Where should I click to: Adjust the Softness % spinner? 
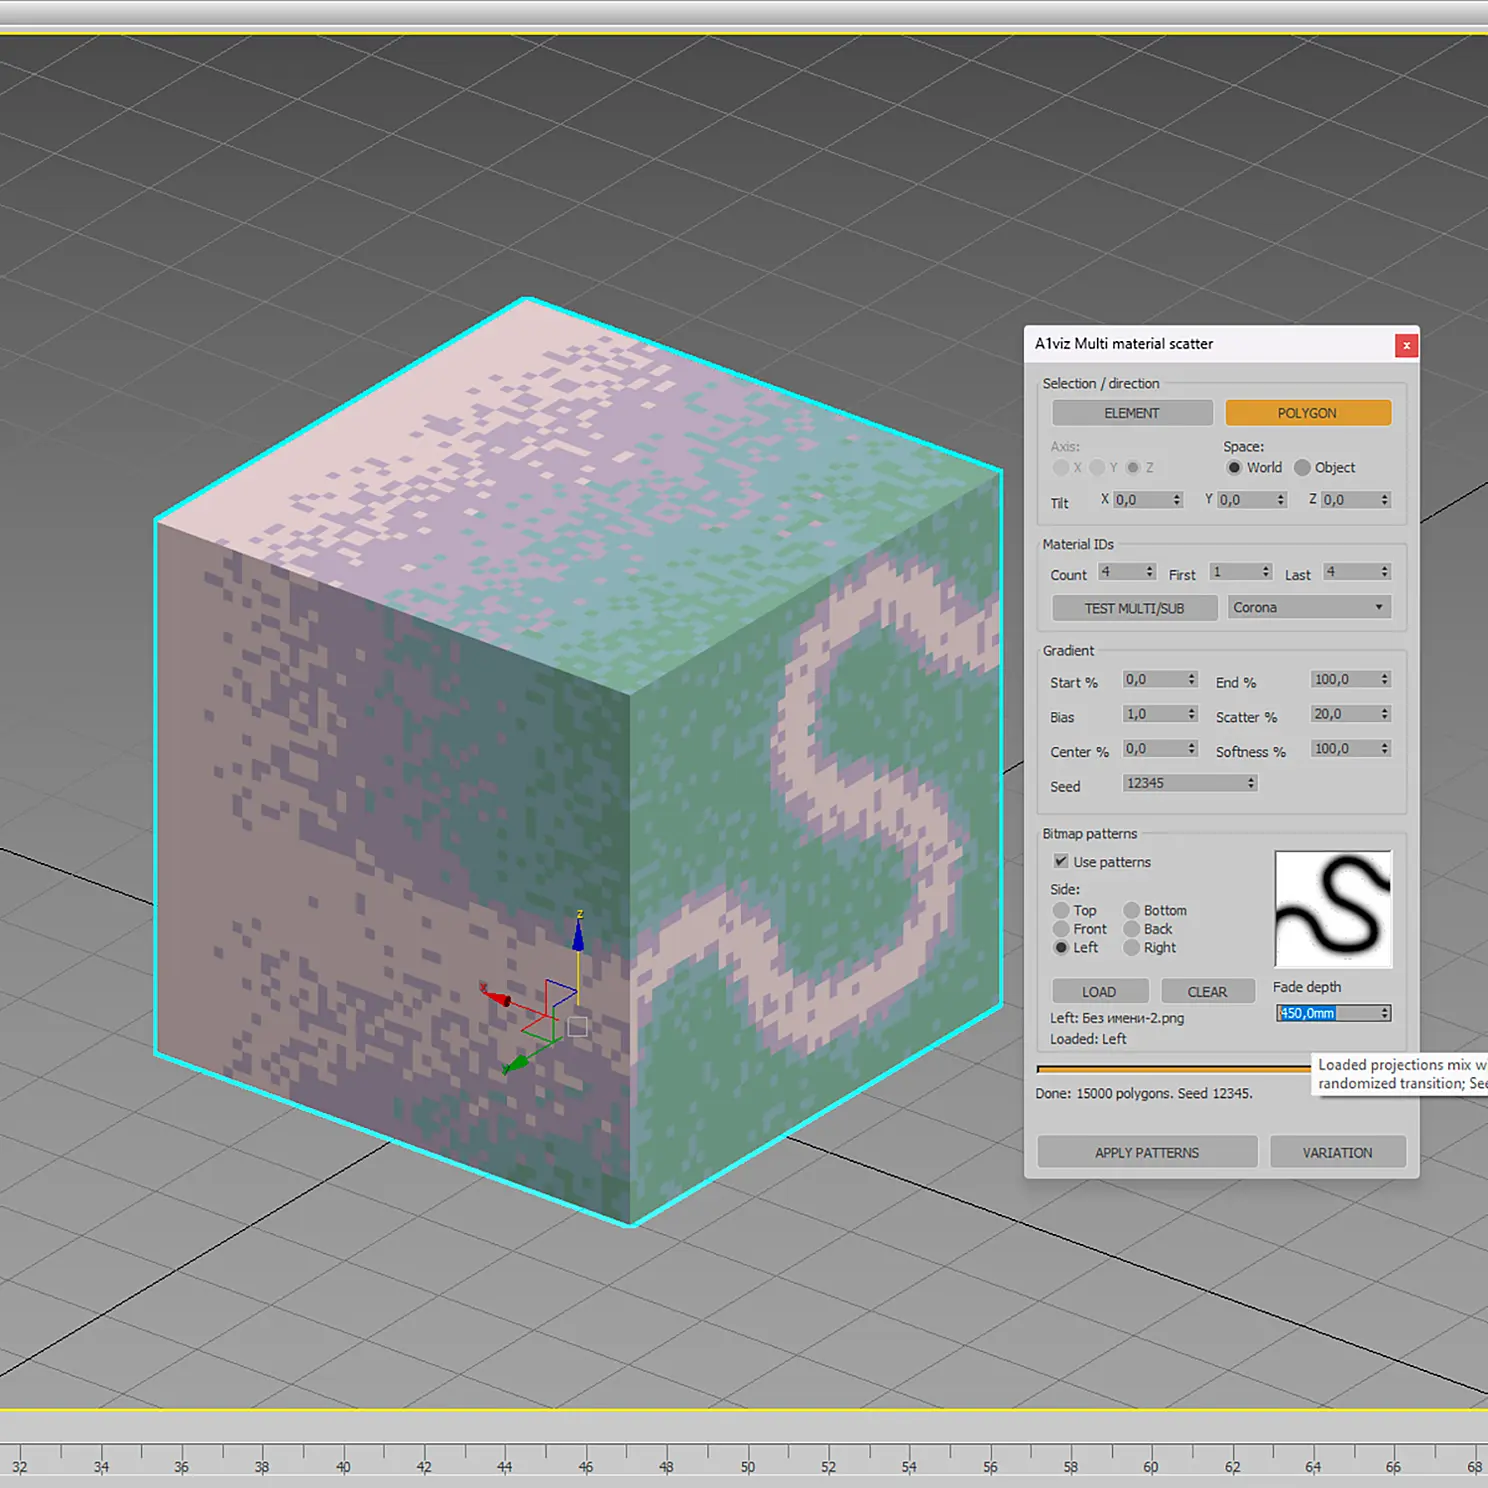pos(1385,748)
